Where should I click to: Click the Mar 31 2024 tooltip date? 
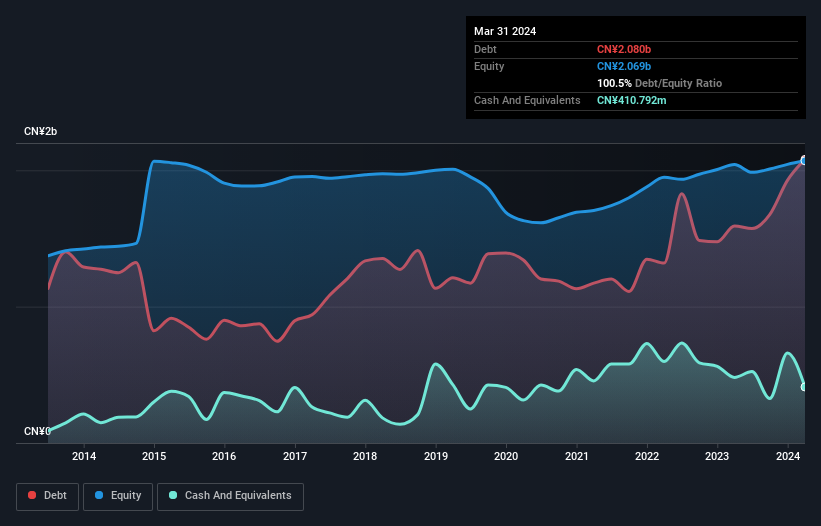click(505, 31)
